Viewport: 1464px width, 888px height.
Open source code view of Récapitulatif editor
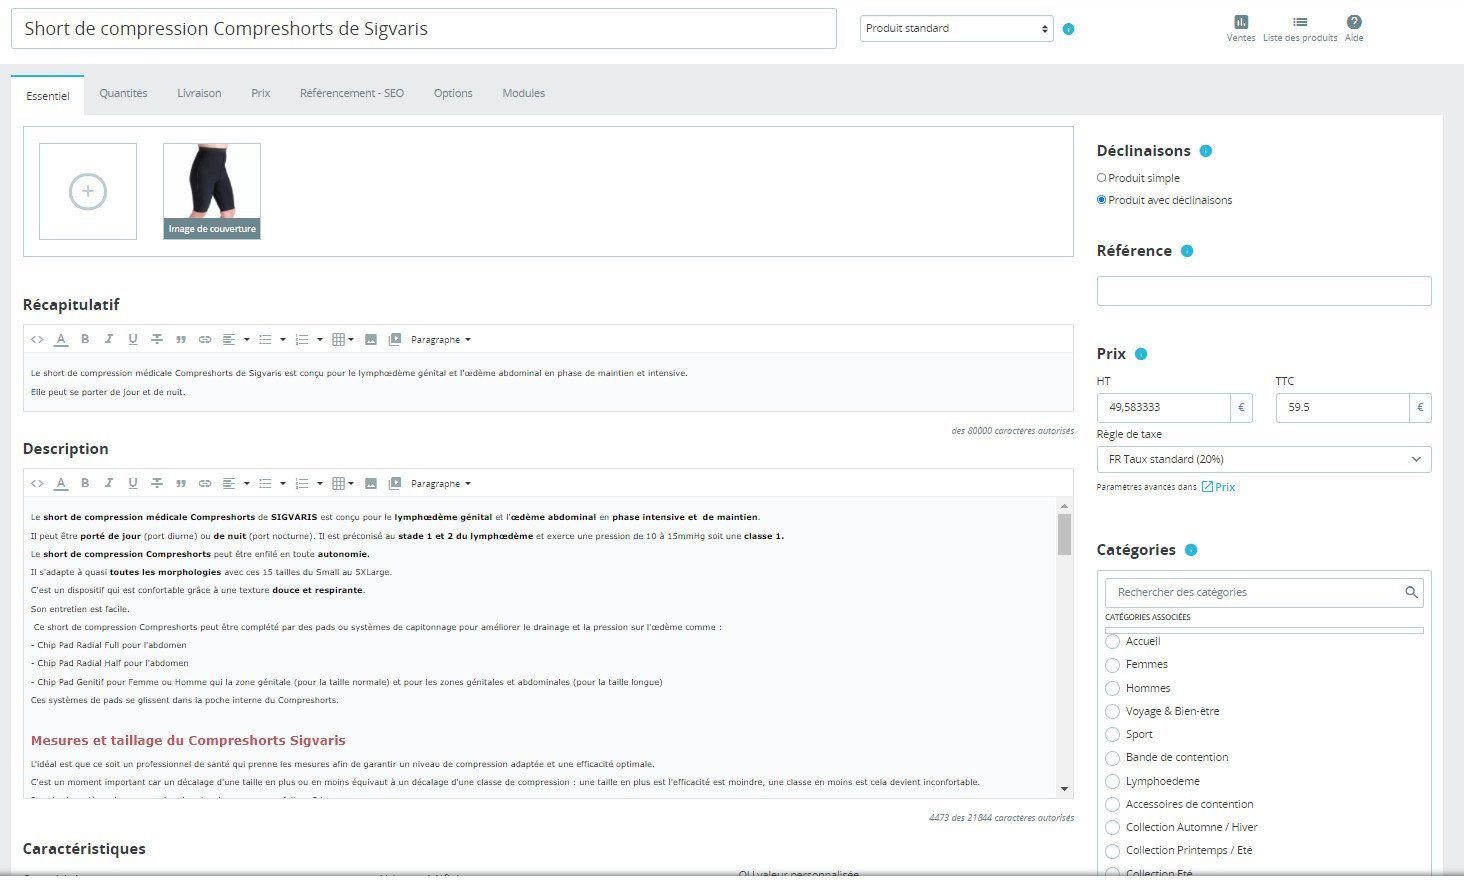[37, 339]
